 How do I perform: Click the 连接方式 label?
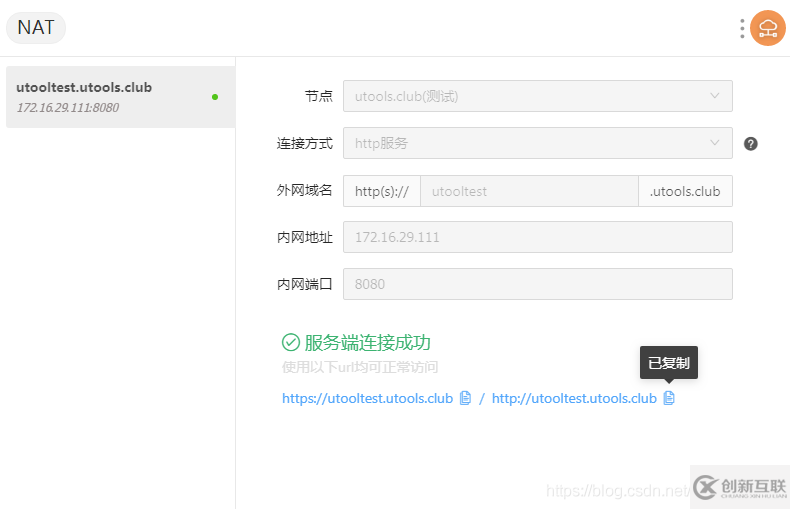pos(305,143)
